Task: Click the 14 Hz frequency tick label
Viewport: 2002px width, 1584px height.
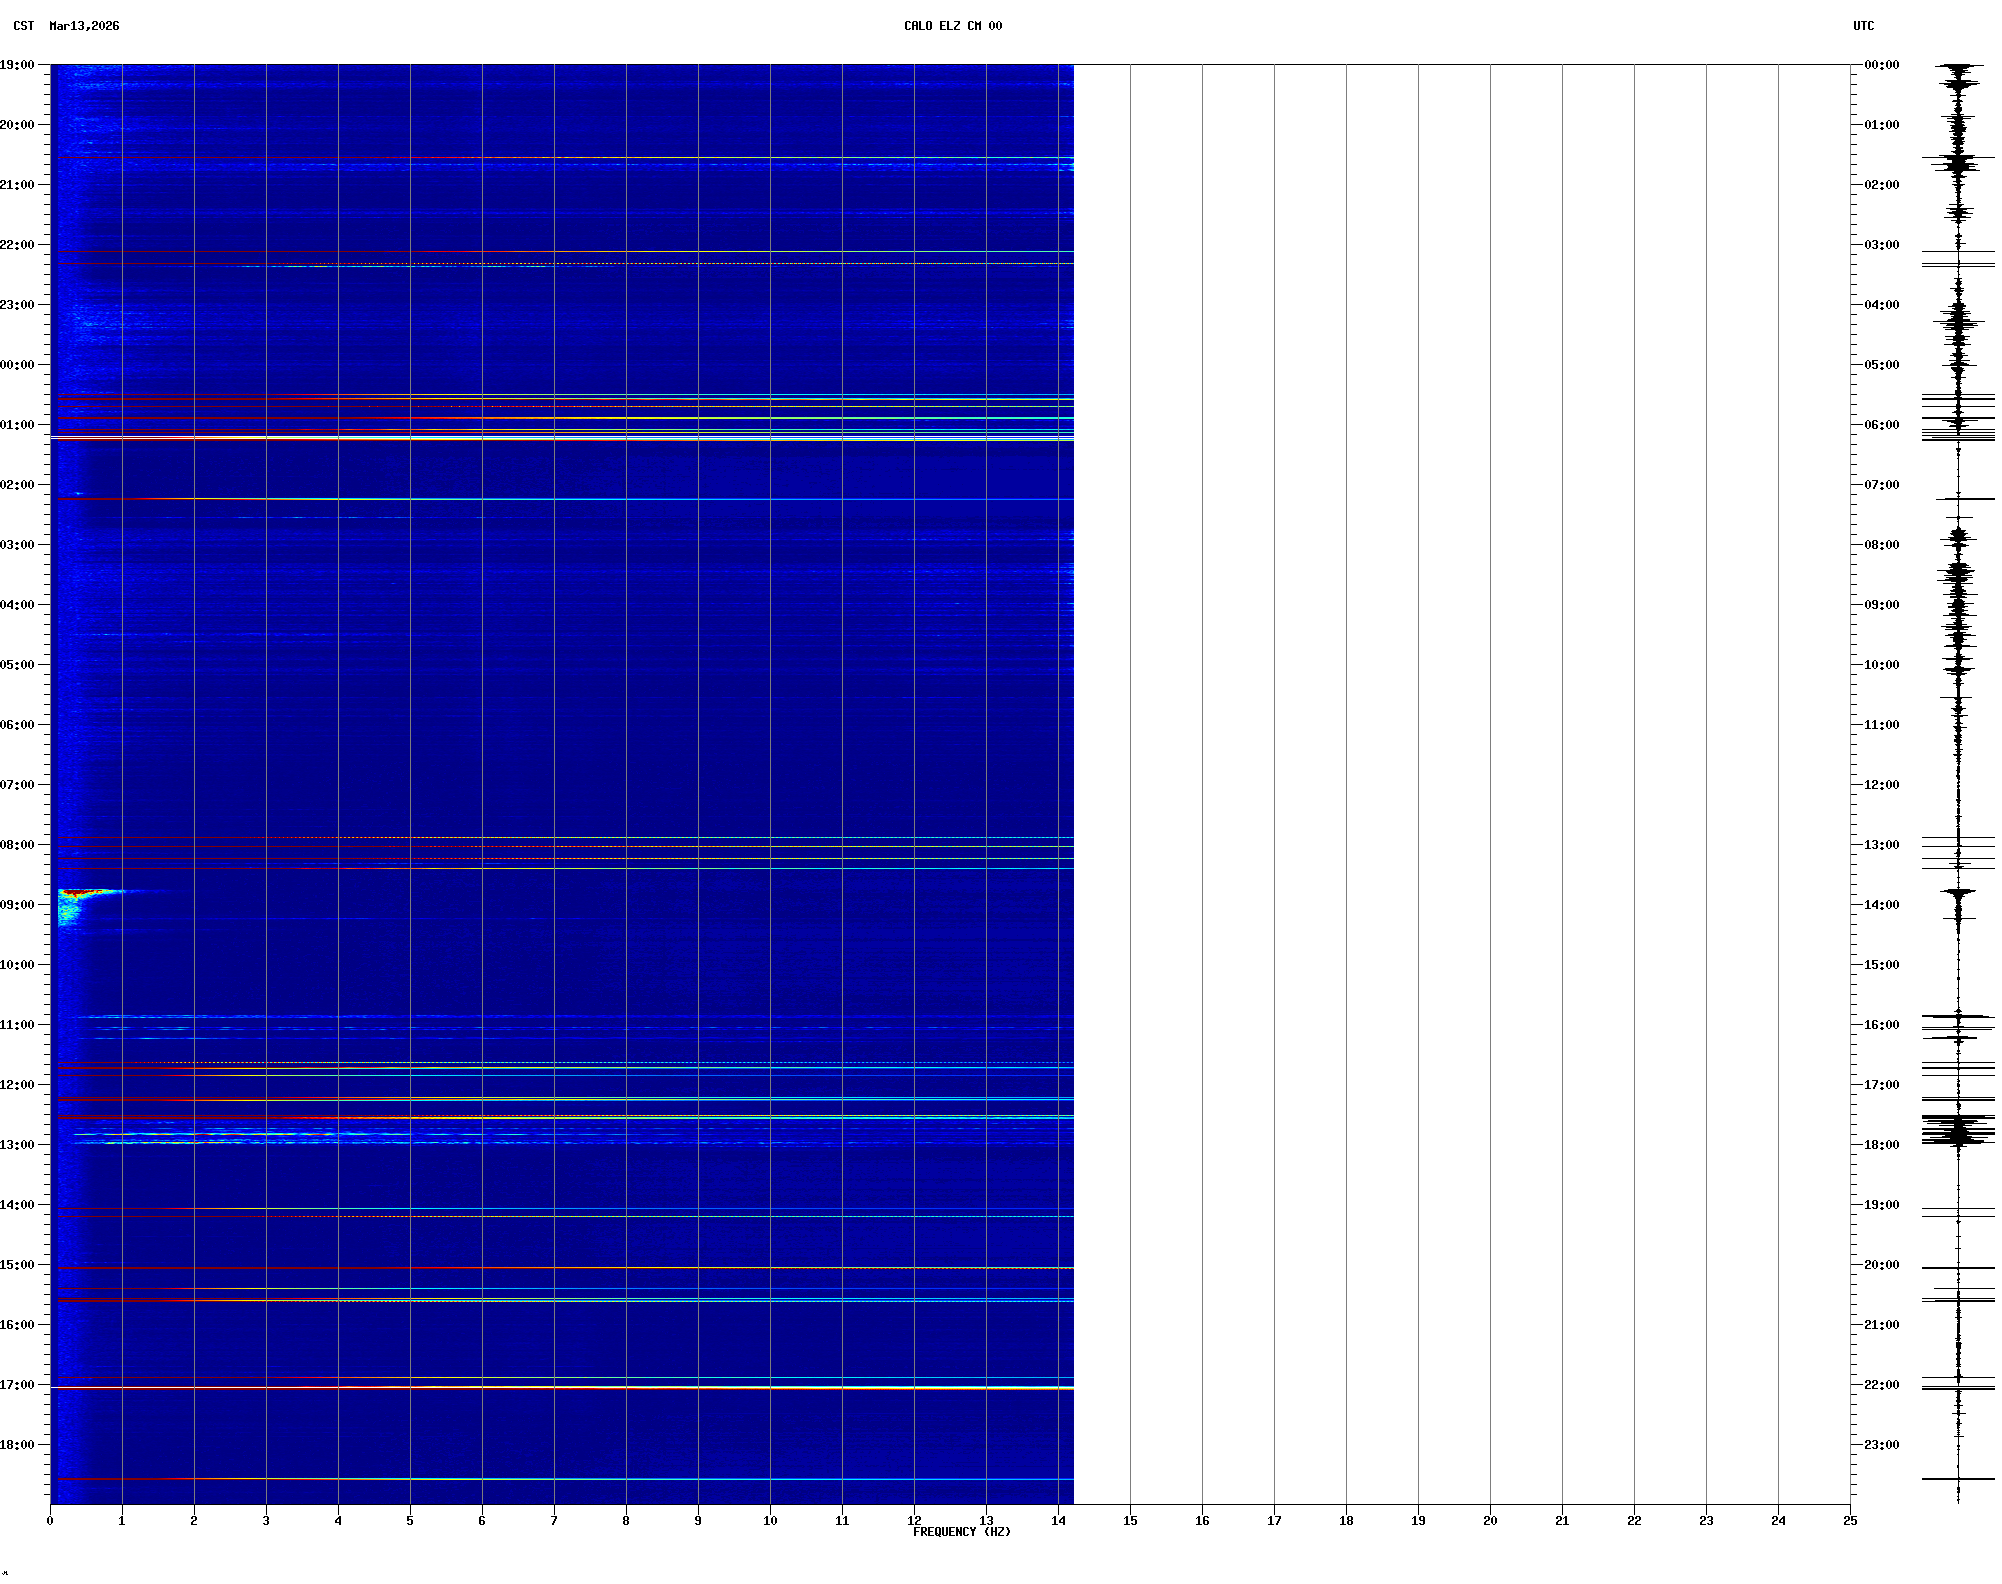Action: point(1058,1521)
